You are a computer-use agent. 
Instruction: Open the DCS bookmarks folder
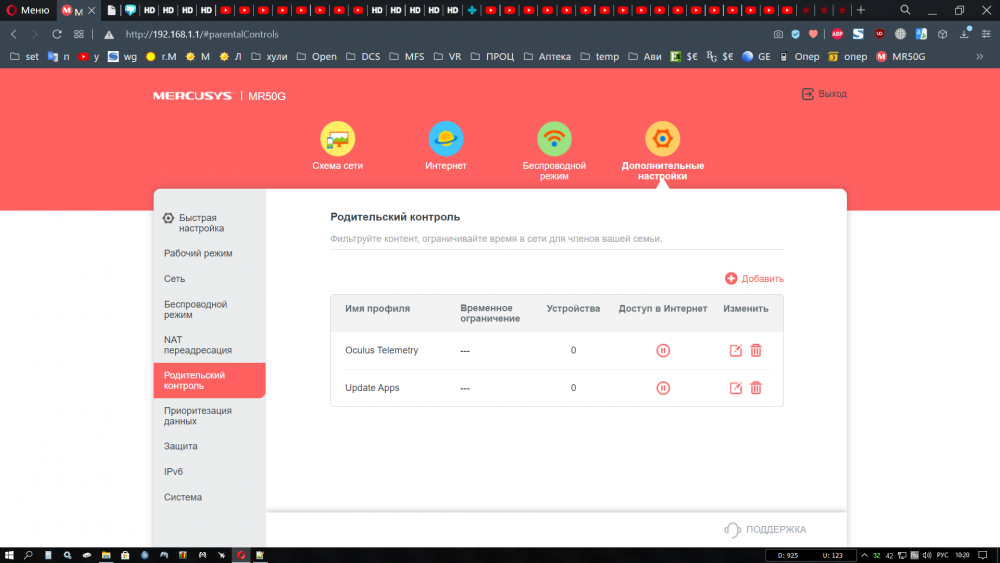(x=363, y=57)
